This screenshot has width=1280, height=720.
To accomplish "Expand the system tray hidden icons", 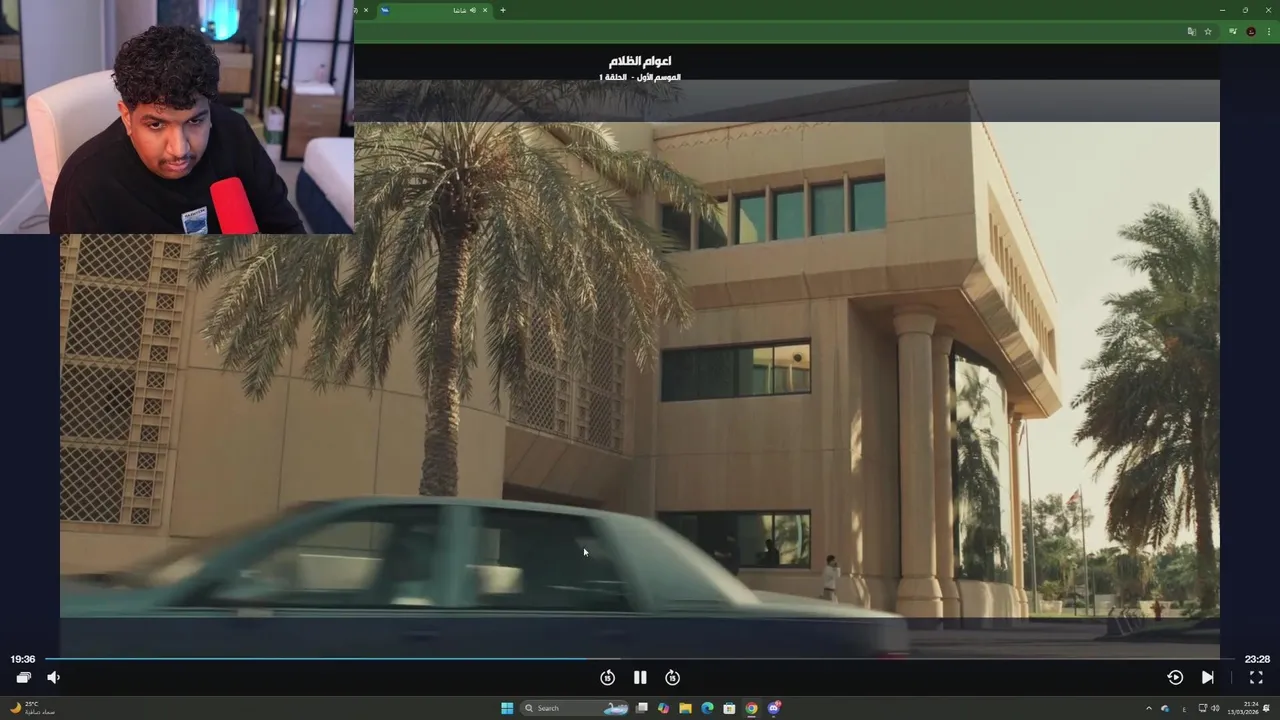I will 1149,708.
